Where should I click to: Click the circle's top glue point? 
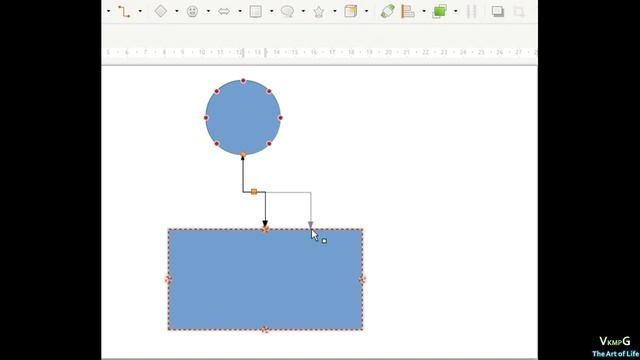click(243, 81)
